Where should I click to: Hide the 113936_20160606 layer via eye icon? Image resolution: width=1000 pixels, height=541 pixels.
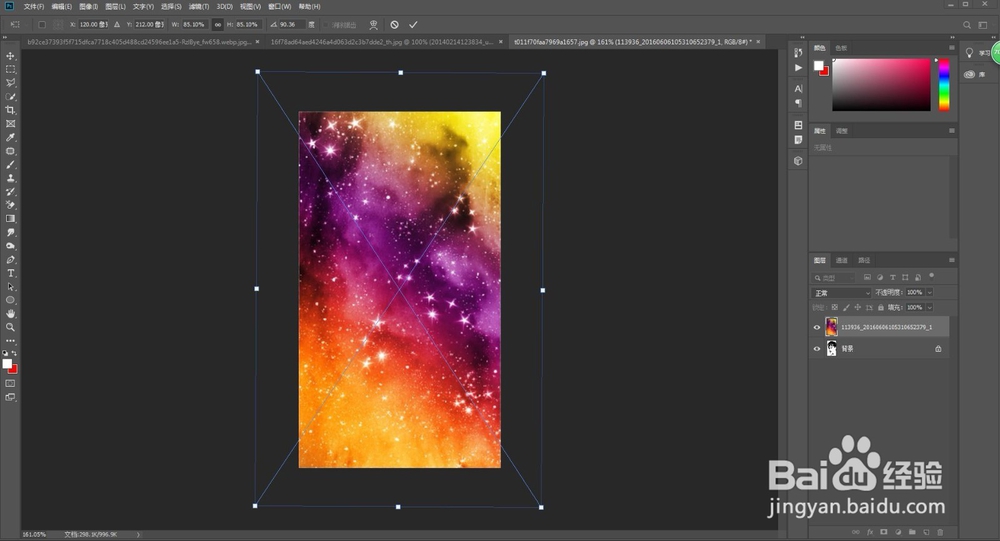coord(817,327)
